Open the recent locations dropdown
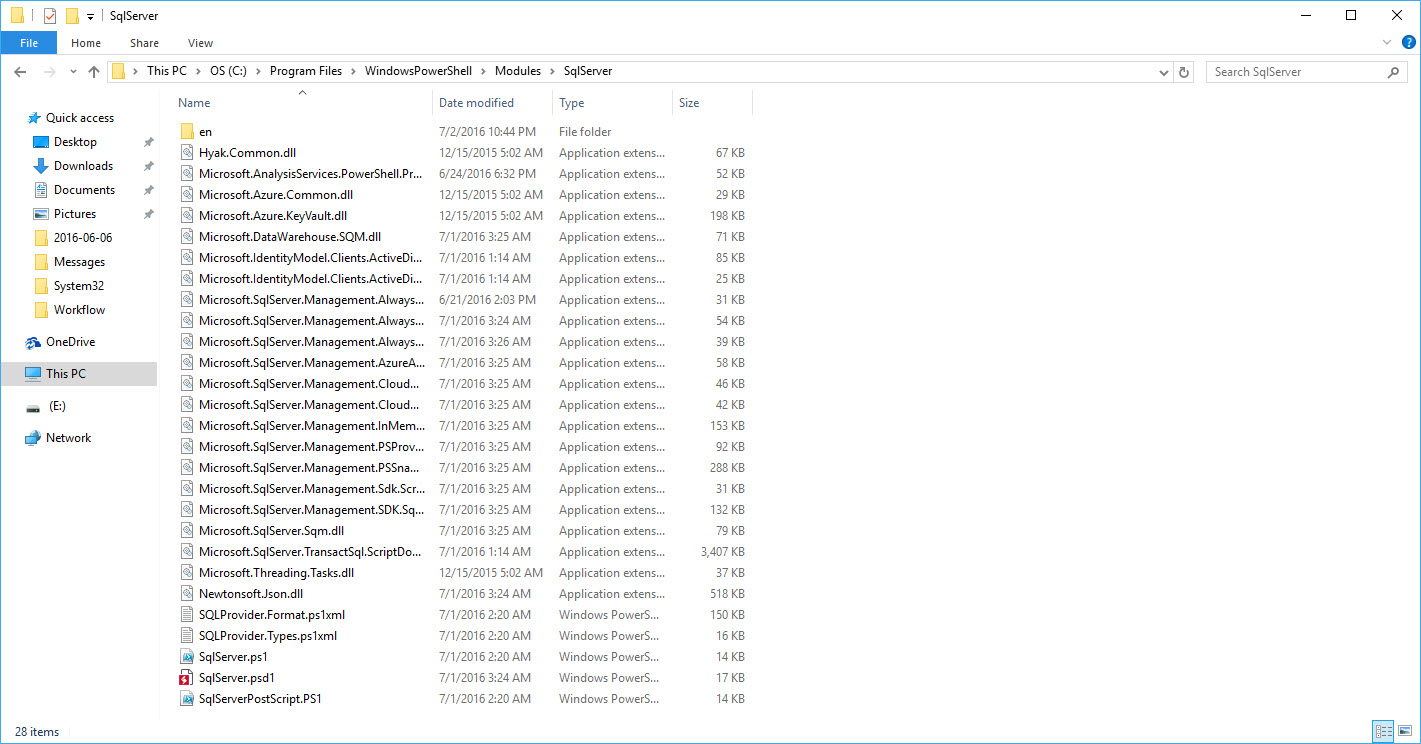The height and width of the screenshot is (744, 1421). (73, 72)
